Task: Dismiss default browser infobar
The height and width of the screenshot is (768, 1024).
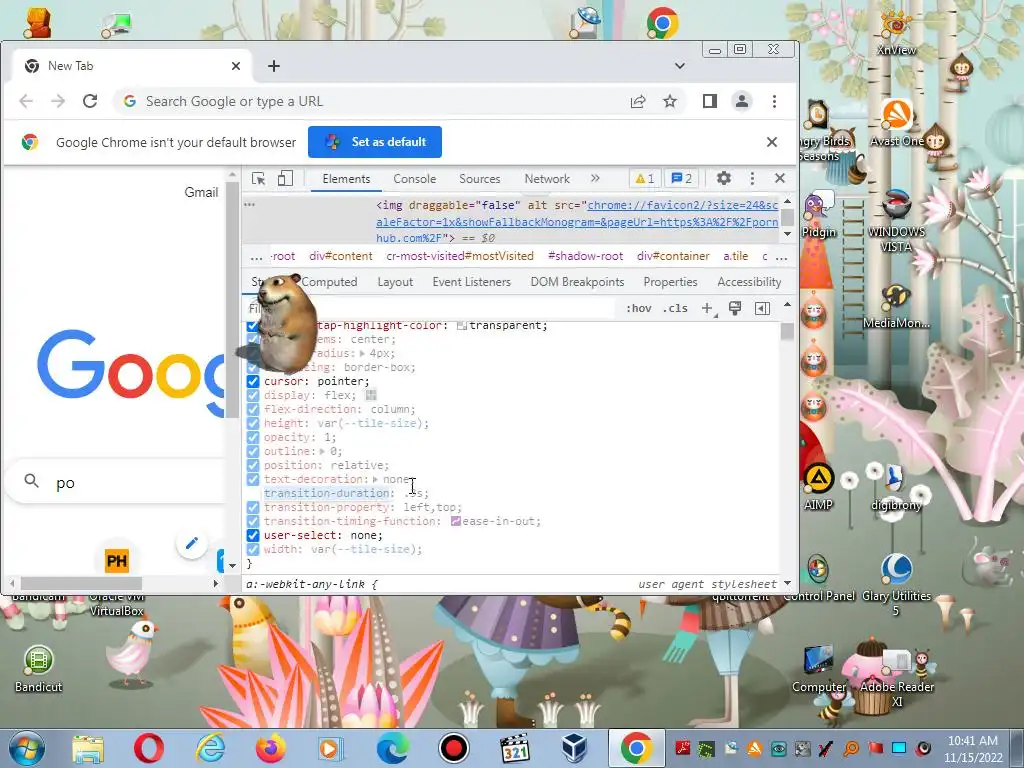Action: (772, 142)
